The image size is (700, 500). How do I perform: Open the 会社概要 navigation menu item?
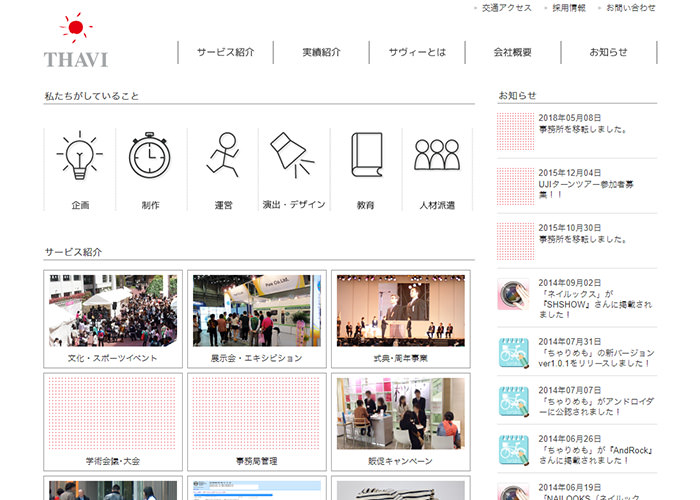point(512,52)
